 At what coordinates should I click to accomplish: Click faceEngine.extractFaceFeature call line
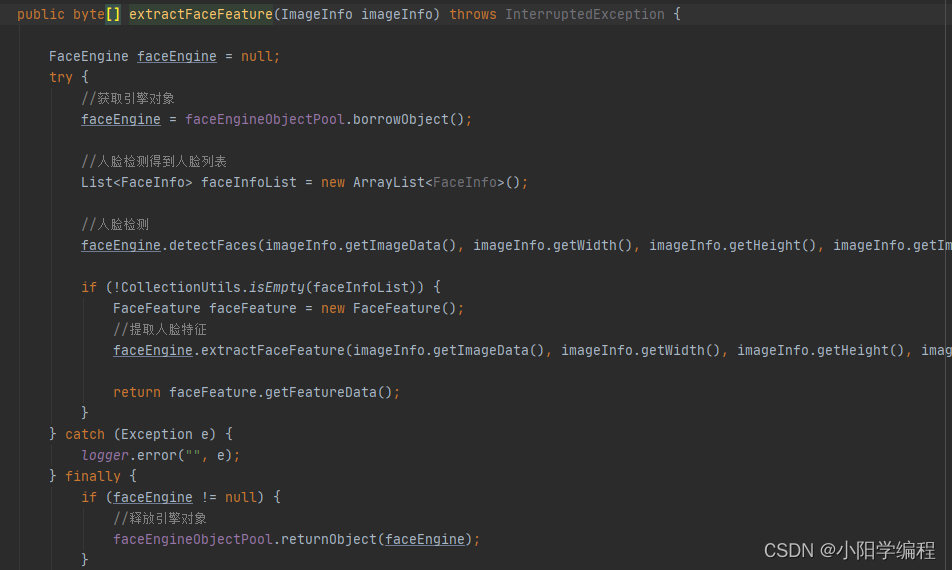click(532, 350)
